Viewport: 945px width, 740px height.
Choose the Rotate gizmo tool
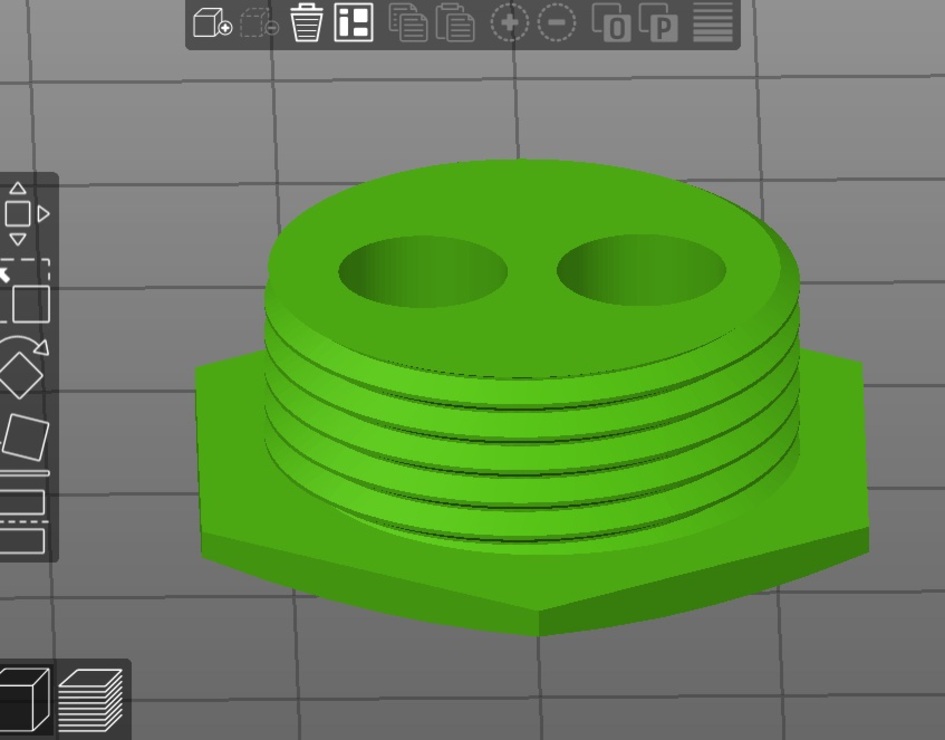pyautogui.click(x=22, y=368)
